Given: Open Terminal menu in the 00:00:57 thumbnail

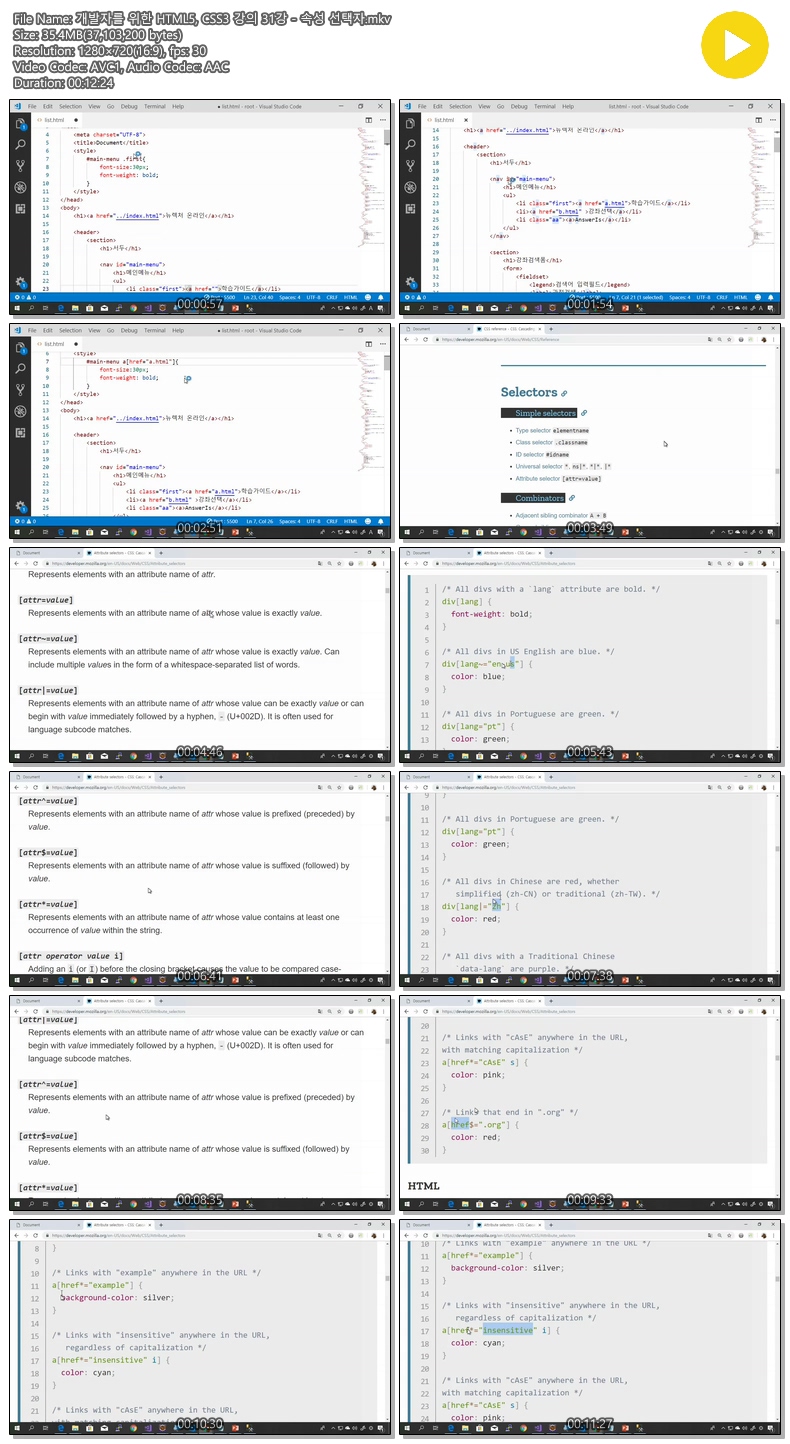Looking at the screenshot, I should [x=155, y=106].
